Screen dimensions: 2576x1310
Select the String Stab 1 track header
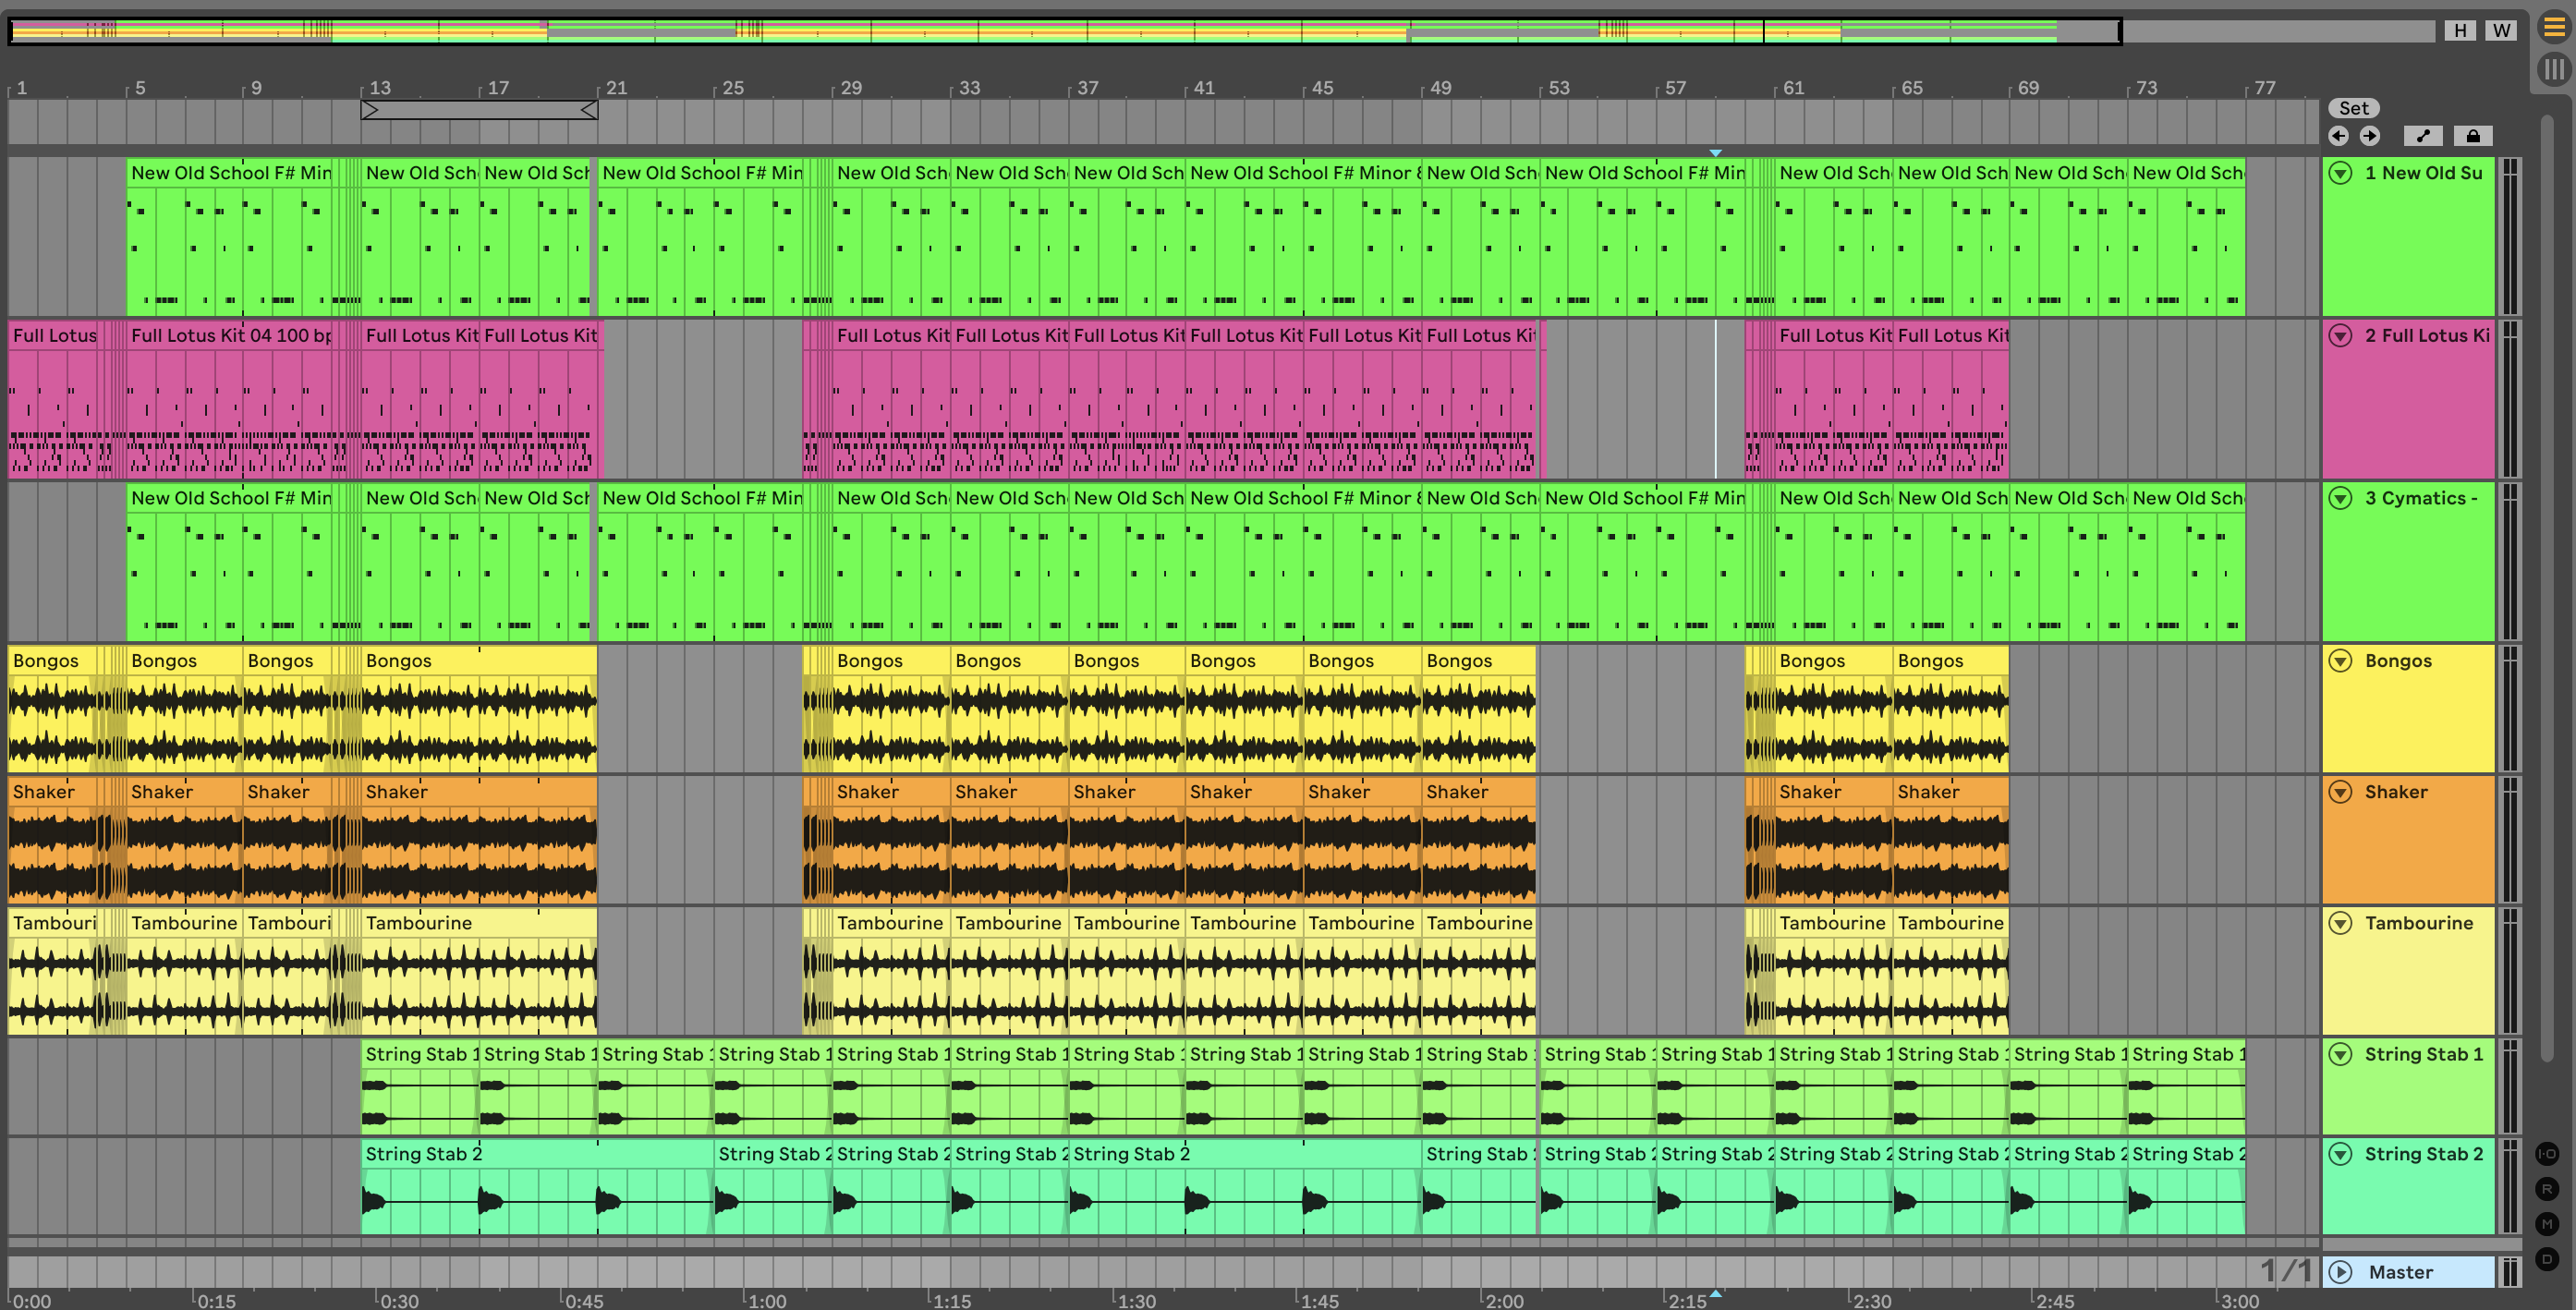tap(2422, 1054)
